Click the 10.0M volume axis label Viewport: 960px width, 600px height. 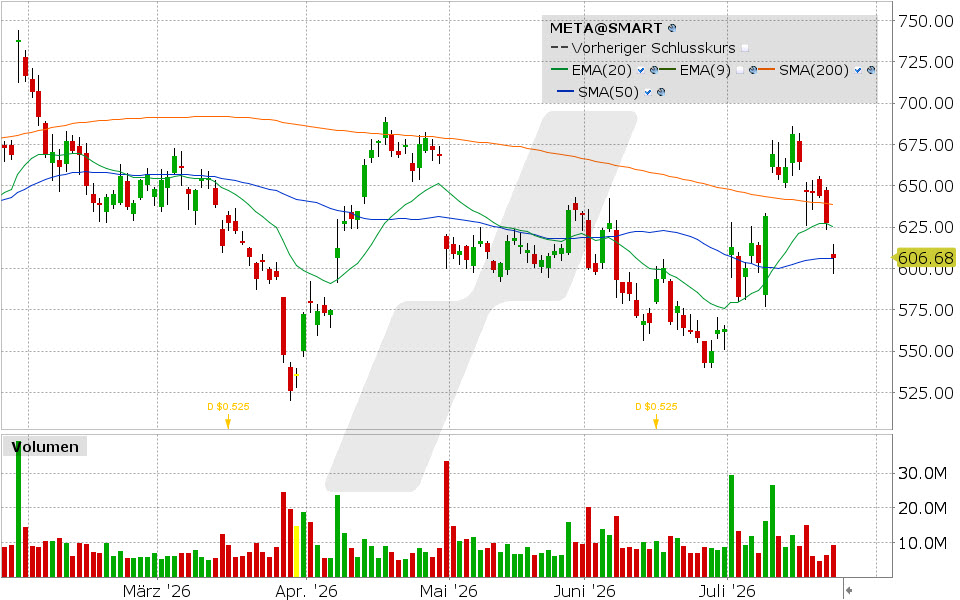click(x=922, y=543)
